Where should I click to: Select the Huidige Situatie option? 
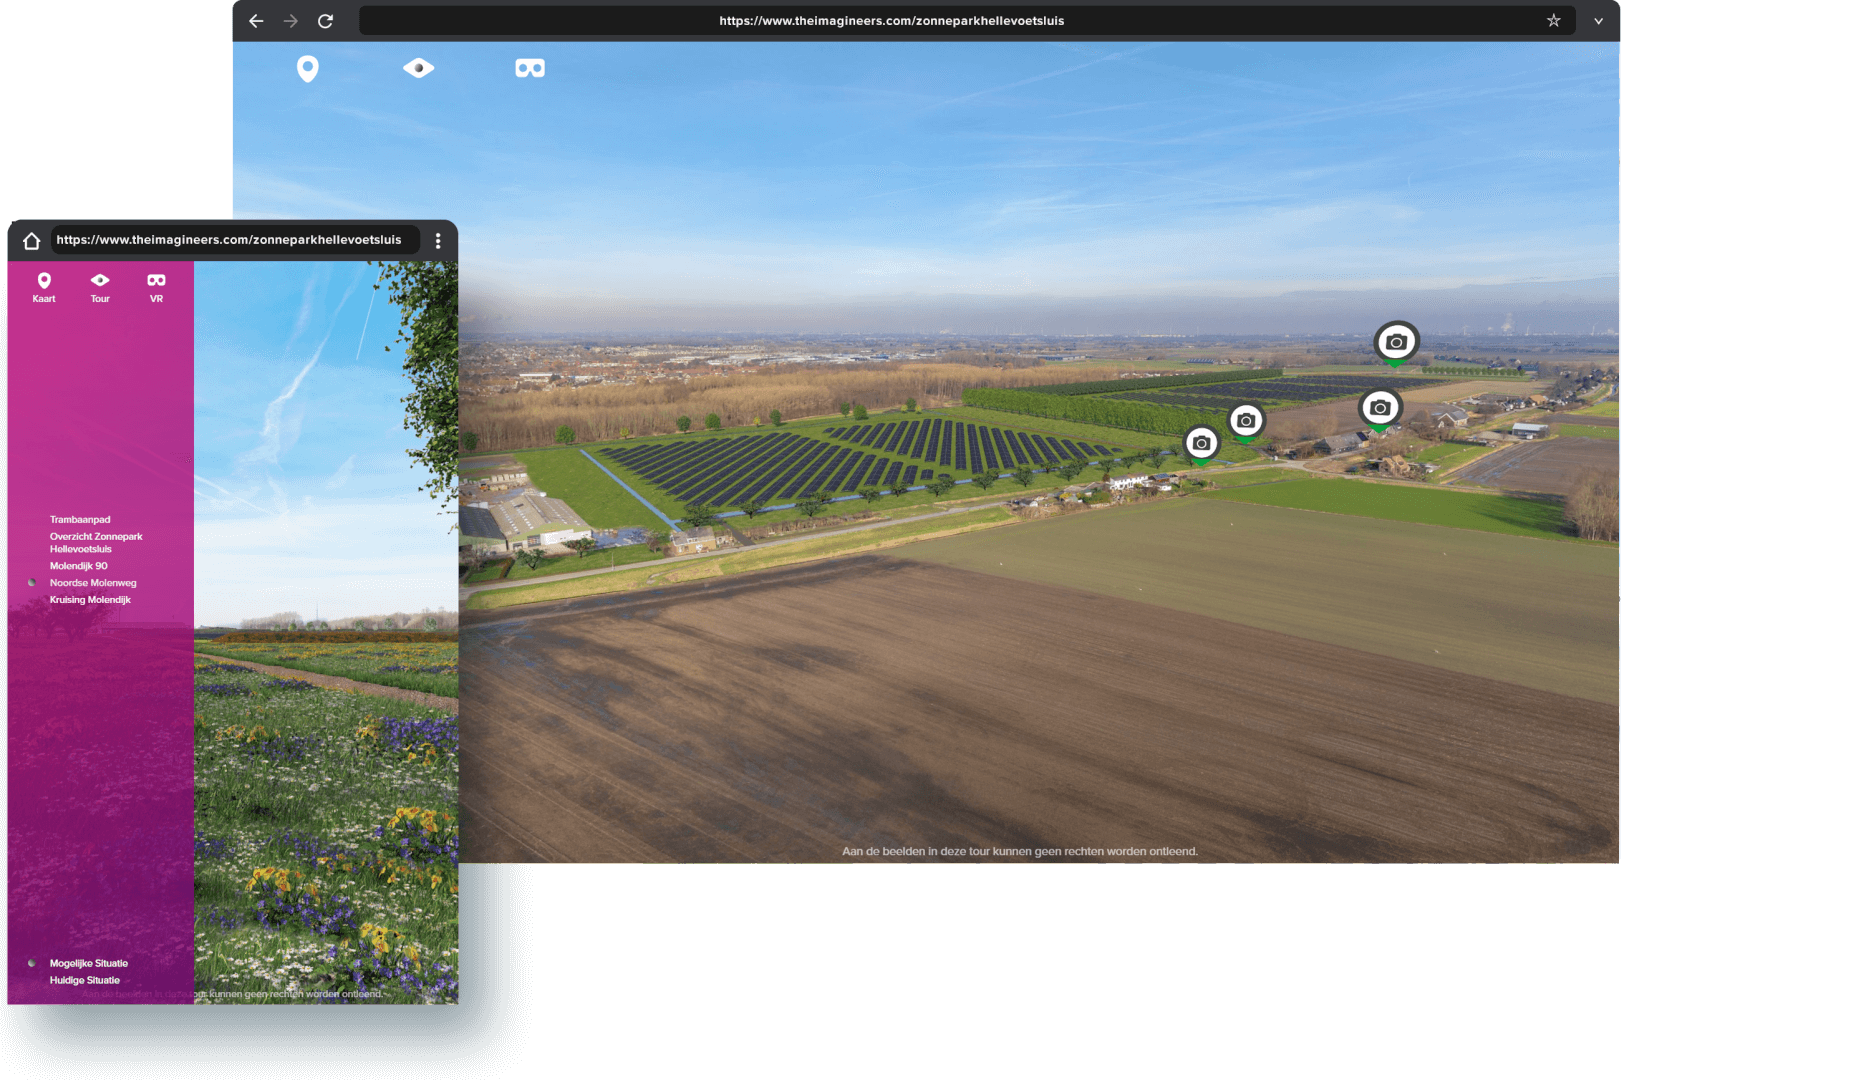click(x=85, y=981)
